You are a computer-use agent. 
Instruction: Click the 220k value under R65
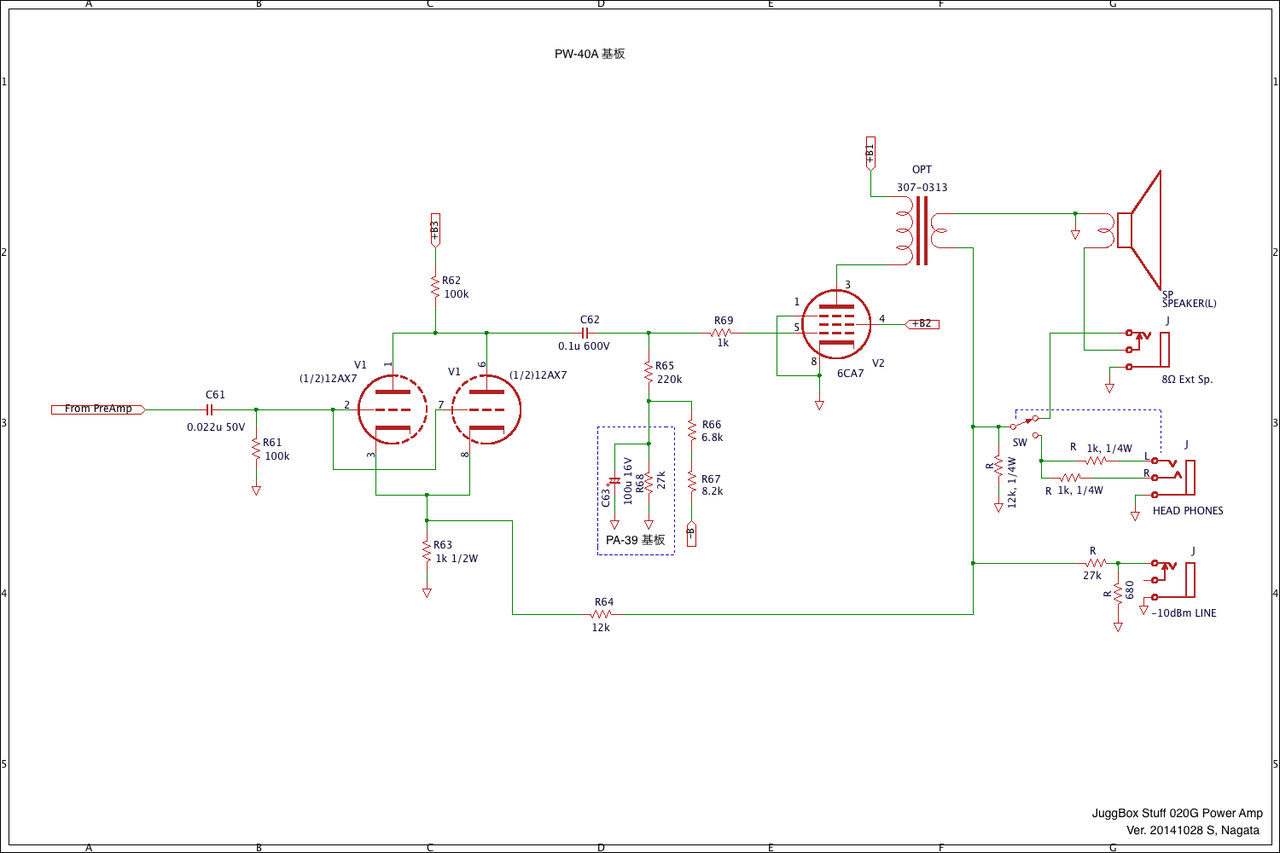click(x=669, y=380)
